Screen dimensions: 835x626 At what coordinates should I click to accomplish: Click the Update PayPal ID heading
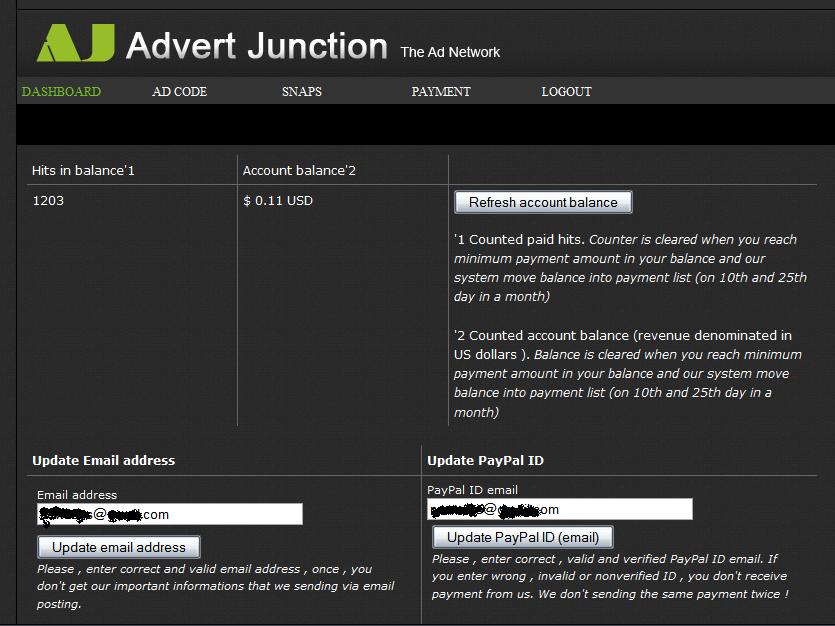tap(486, 460)
